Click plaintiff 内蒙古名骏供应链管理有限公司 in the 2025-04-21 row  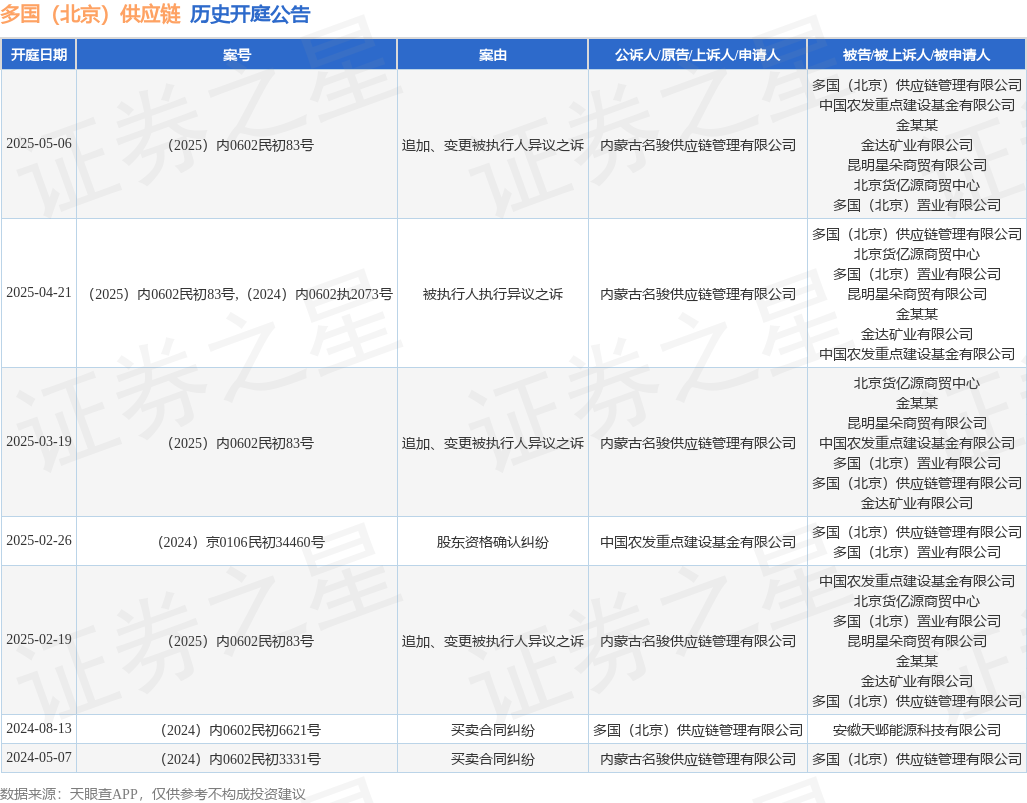pos(698,294)
